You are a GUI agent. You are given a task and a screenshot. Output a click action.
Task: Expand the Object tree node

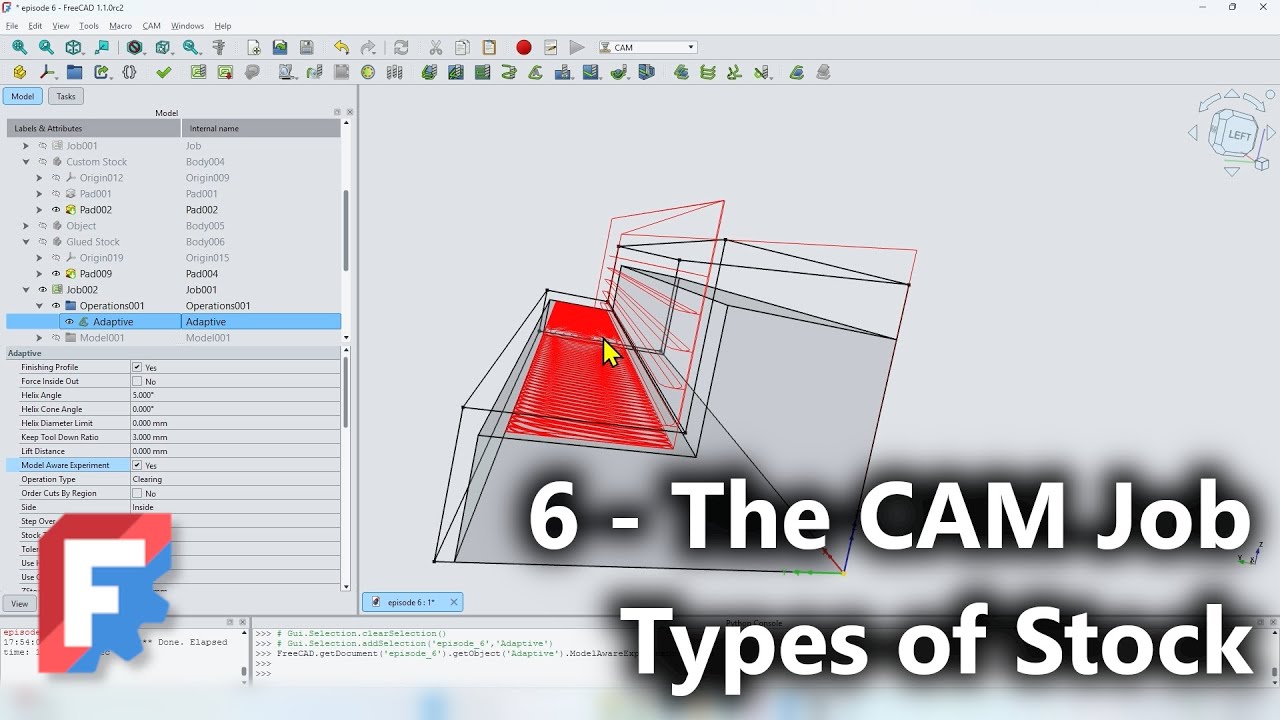point(26,226)
